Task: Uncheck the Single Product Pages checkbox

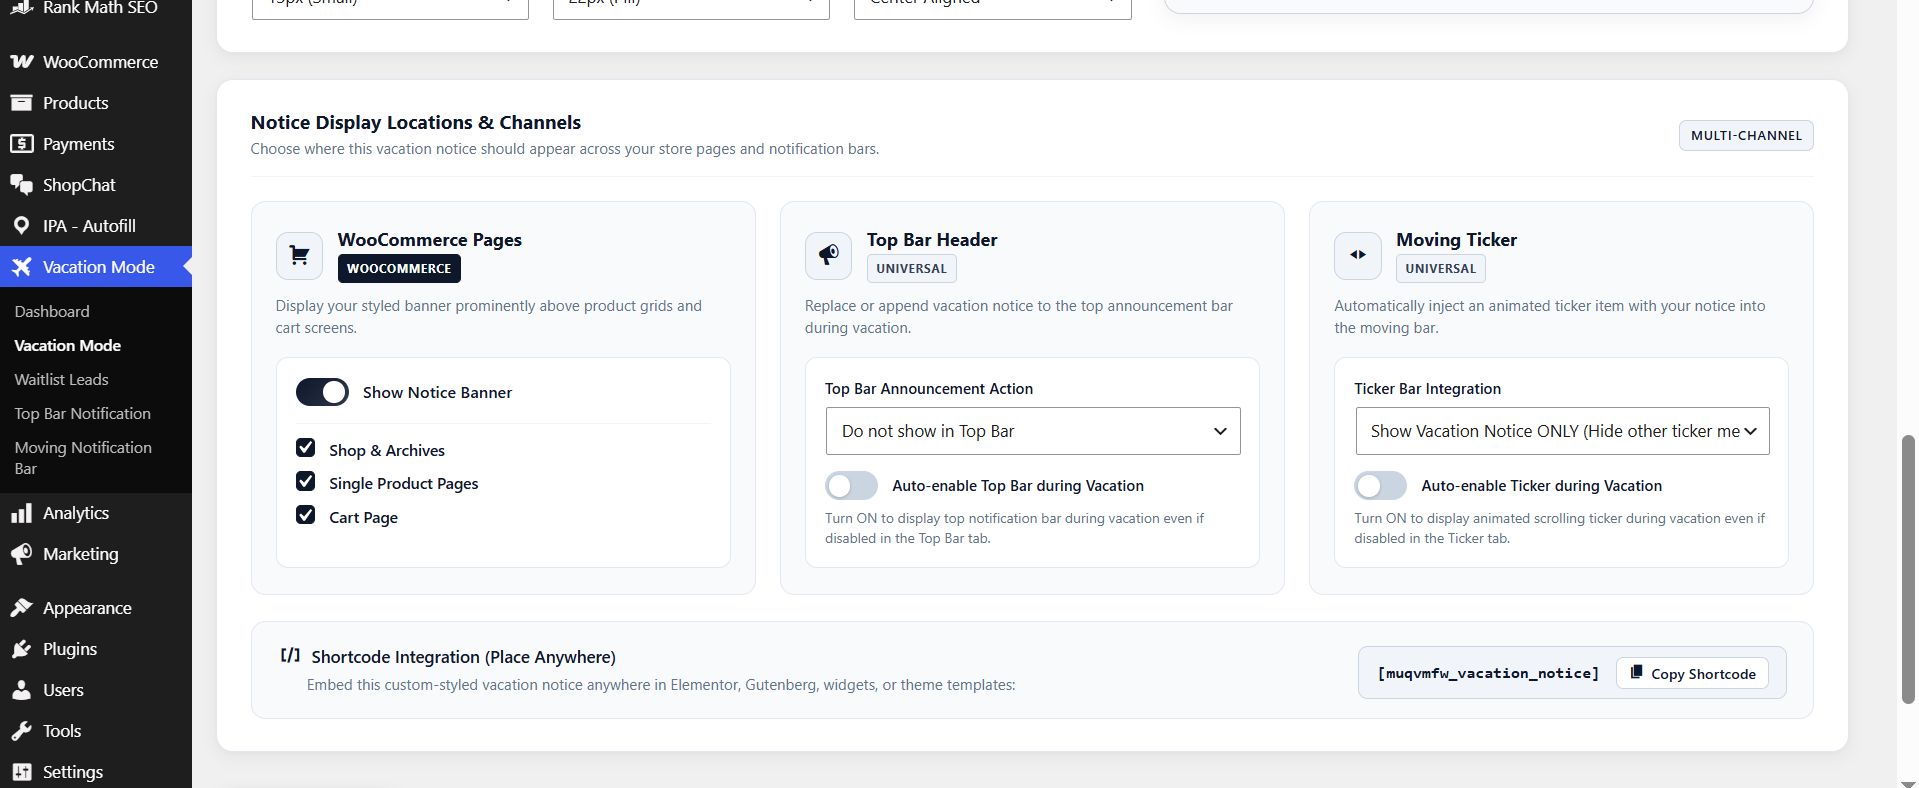Action: (306, 481)
